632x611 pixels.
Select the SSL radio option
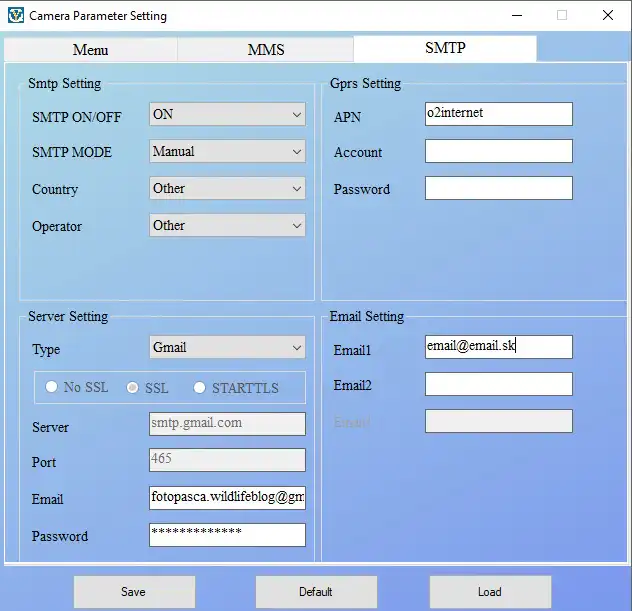tap(133, 388)
